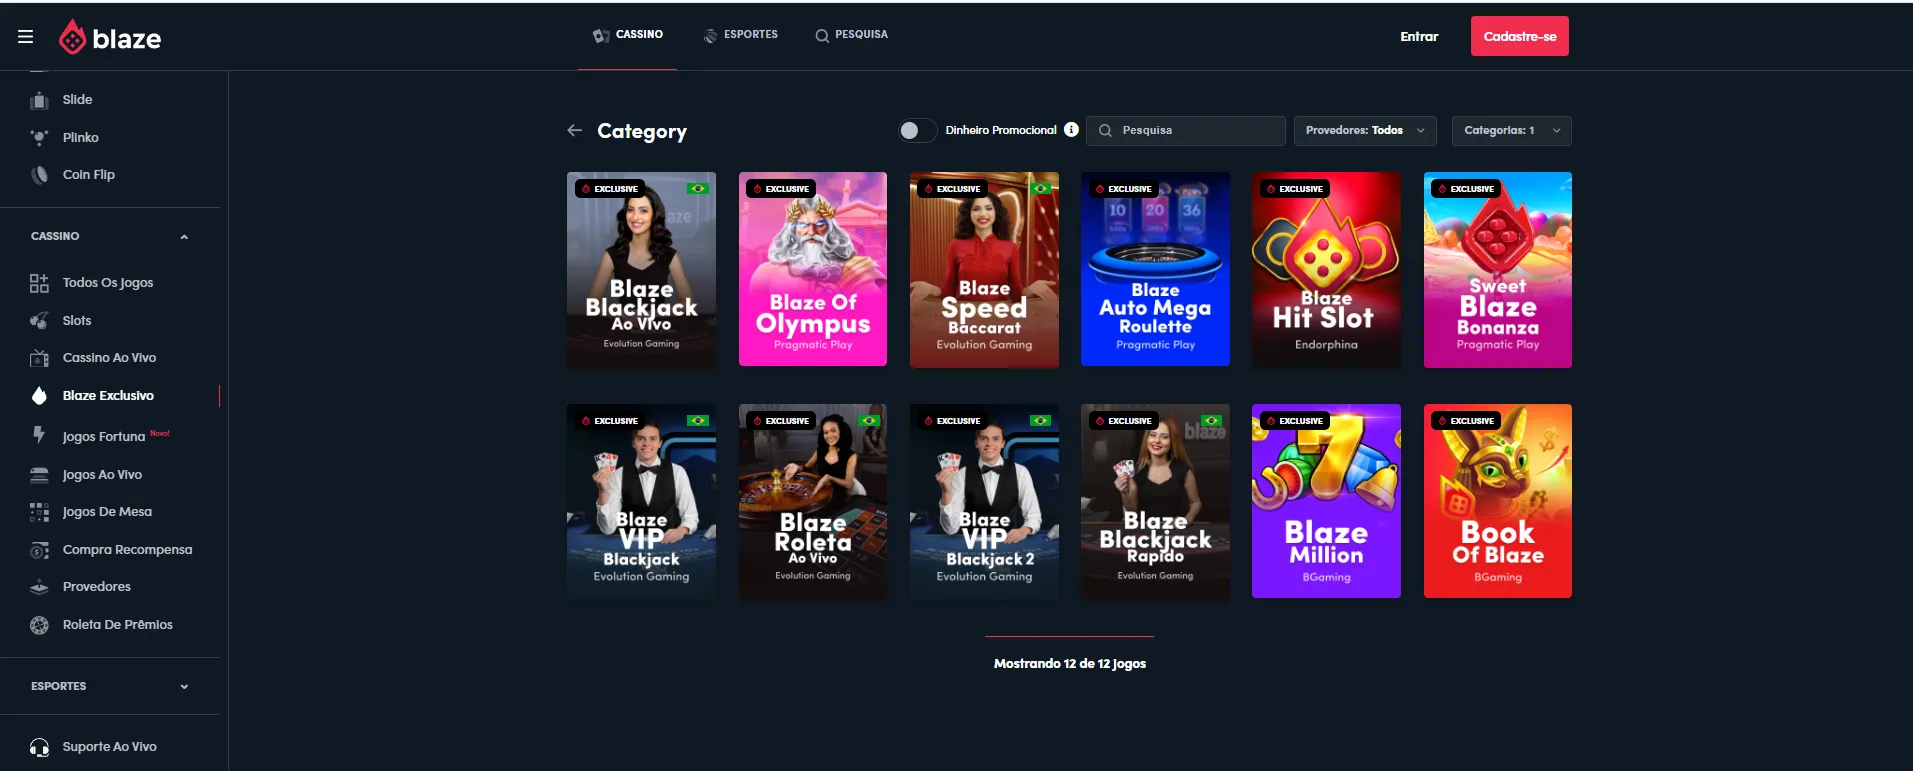Image resolution: width=1913 pixels, height=771 pixels.
Task: Click the Entrar login link
Action: [x=1418, y=37]
